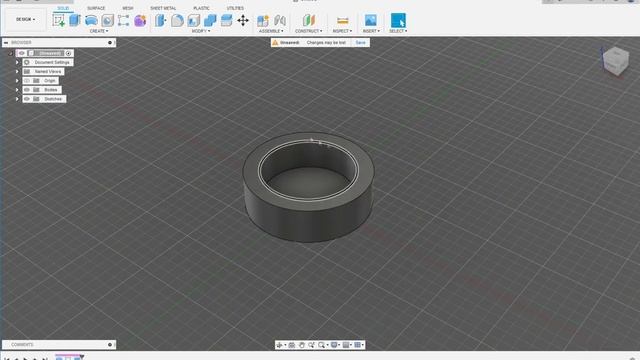Toggle visibility of the Sketches folder
Screen dimensions: 640x360
(27, 99)
